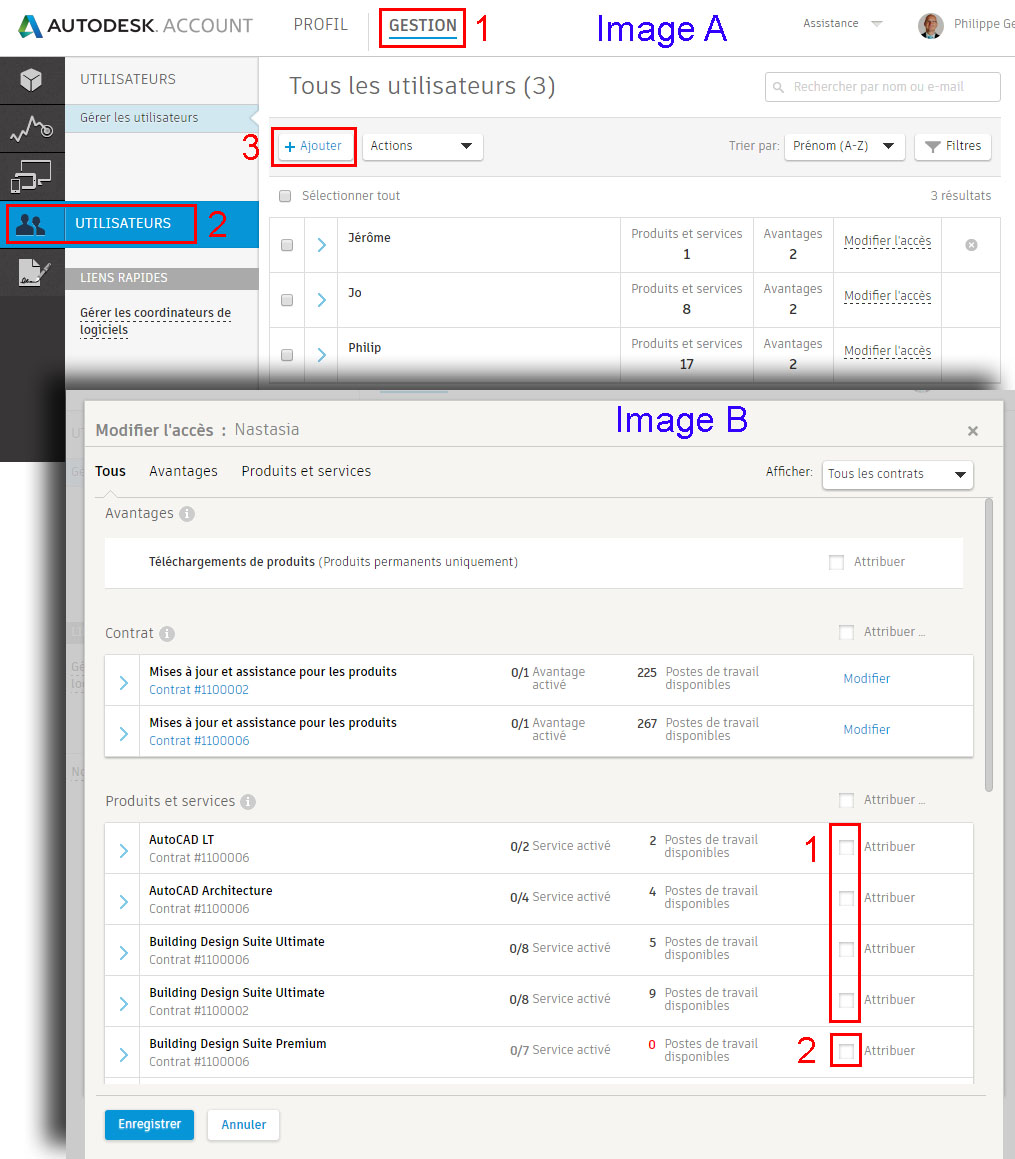Check Attribuer all checkbox for Produits et services section
Screen dimensions: 1015x1159
(846, 800)
